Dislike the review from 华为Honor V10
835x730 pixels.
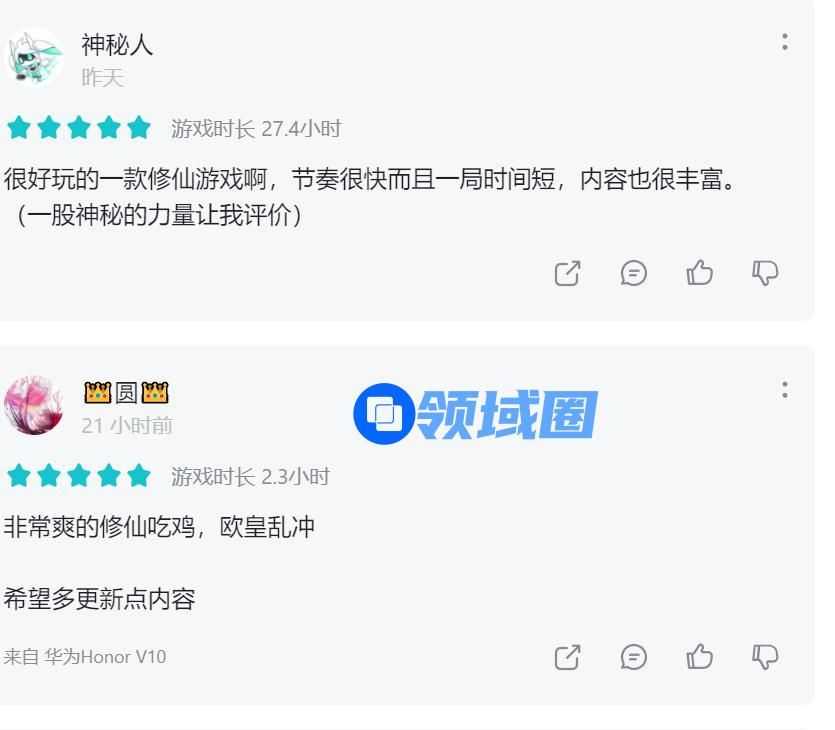(765, 657)
